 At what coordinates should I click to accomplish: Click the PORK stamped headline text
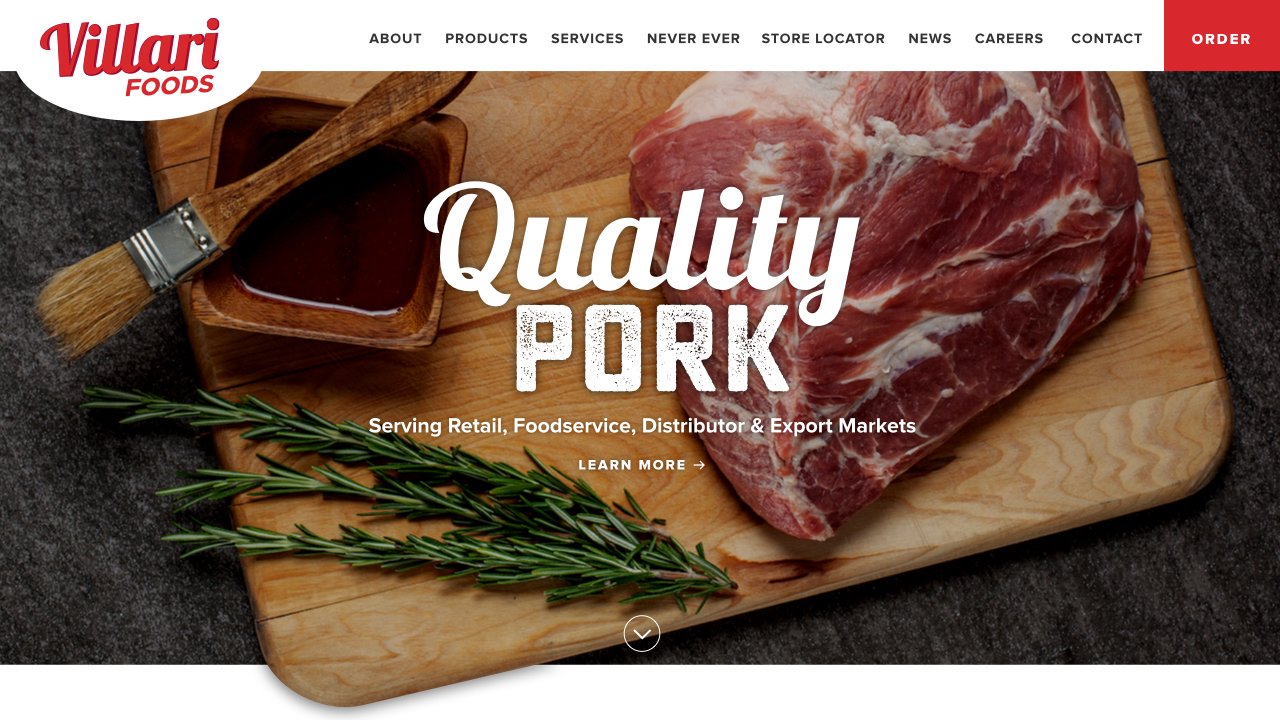click(653, 348)
